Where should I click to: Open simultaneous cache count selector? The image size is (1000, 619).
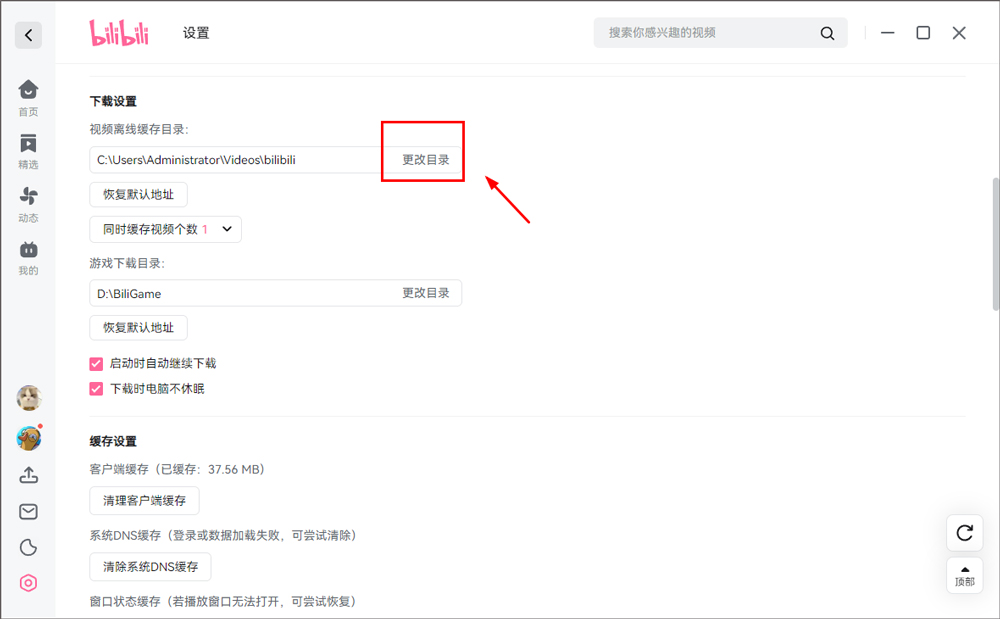[x=166, y=229]
